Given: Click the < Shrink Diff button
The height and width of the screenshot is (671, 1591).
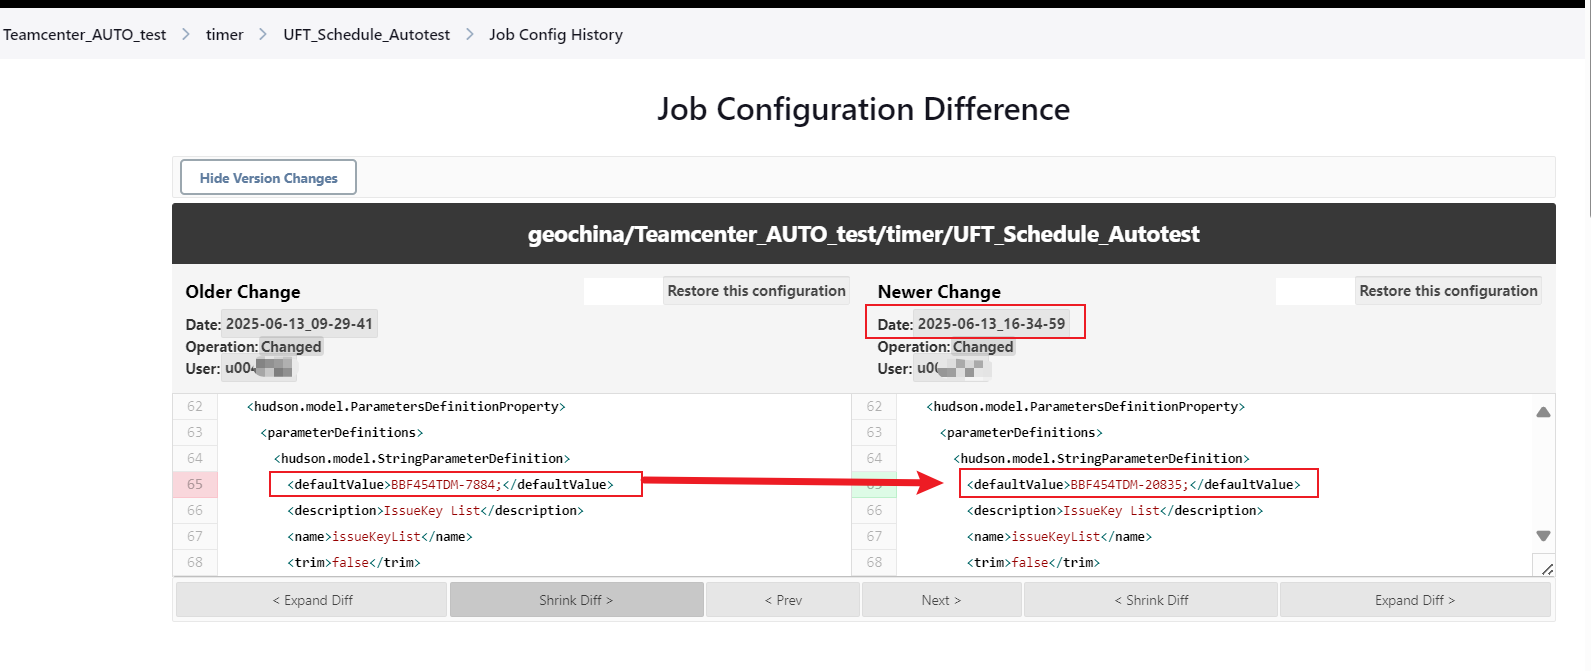Looking at the screenshot, I should coord(1151,600).
